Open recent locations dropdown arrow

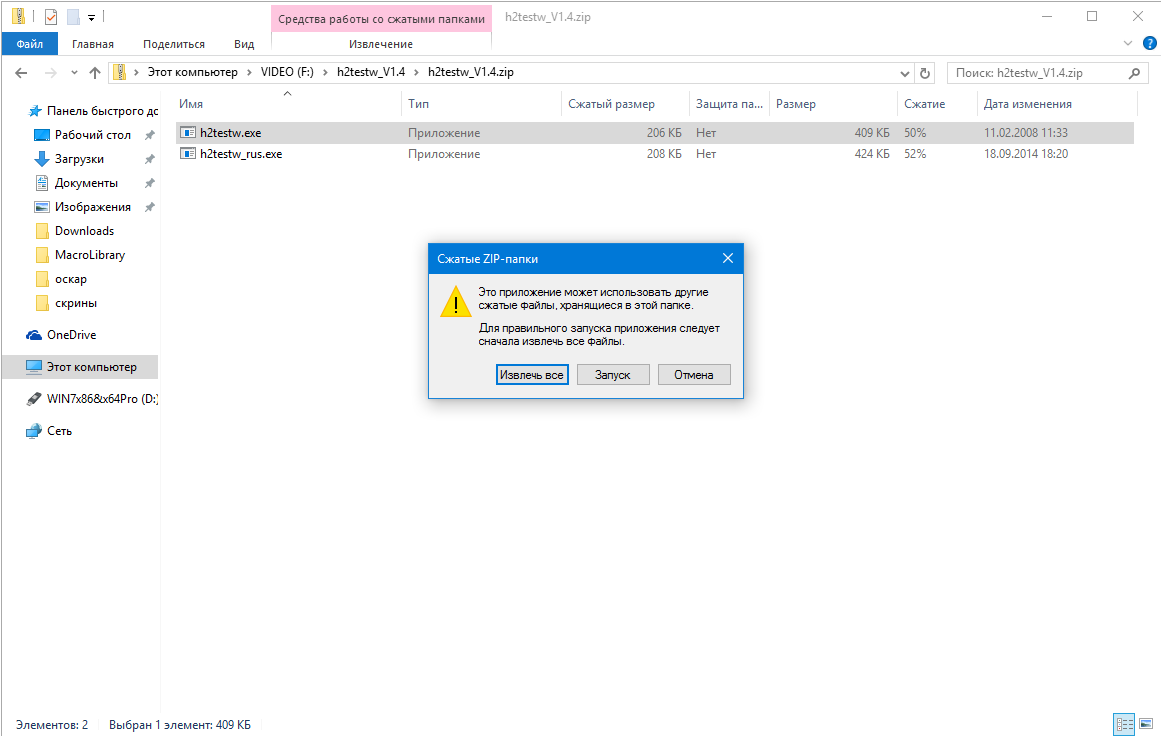click(74, 73)
